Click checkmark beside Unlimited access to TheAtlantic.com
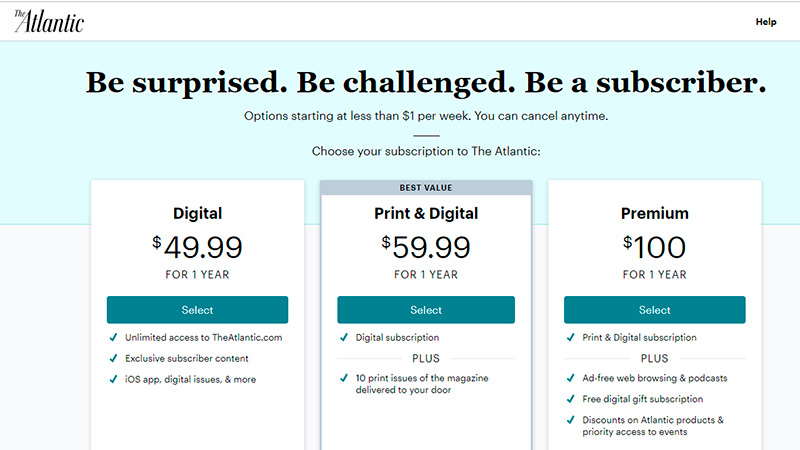The height and width of the screenshot is (450, 800). (113, 338)
